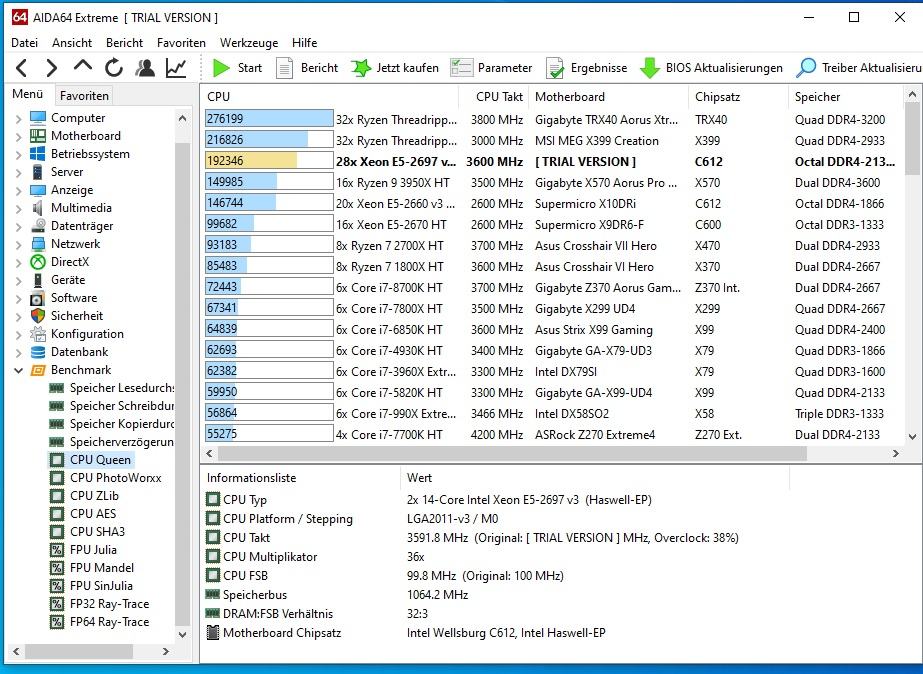Open the FP32 Ray-Trace benchmark
Screen dimensions: 923x674
[99, 604]
